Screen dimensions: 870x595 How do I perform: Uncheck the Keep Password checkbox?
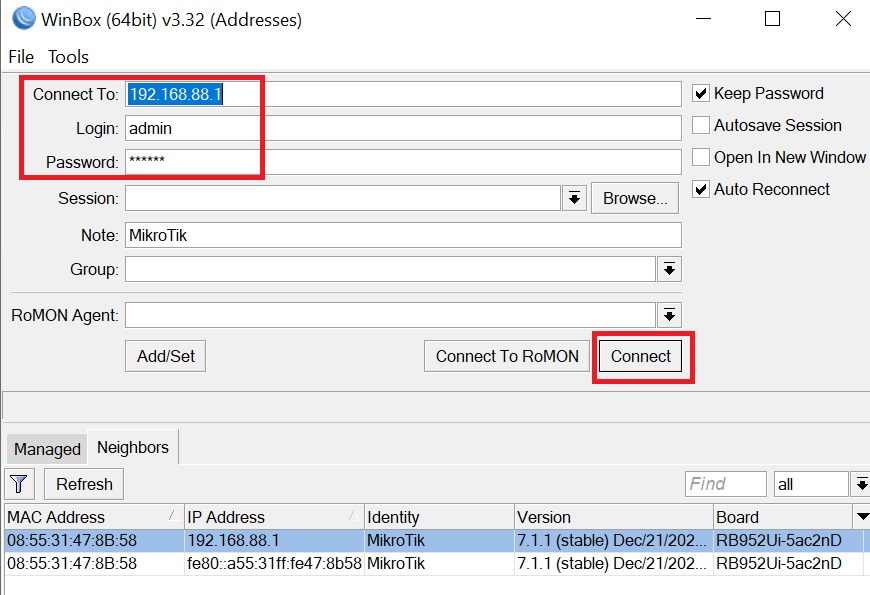[701, 93]
